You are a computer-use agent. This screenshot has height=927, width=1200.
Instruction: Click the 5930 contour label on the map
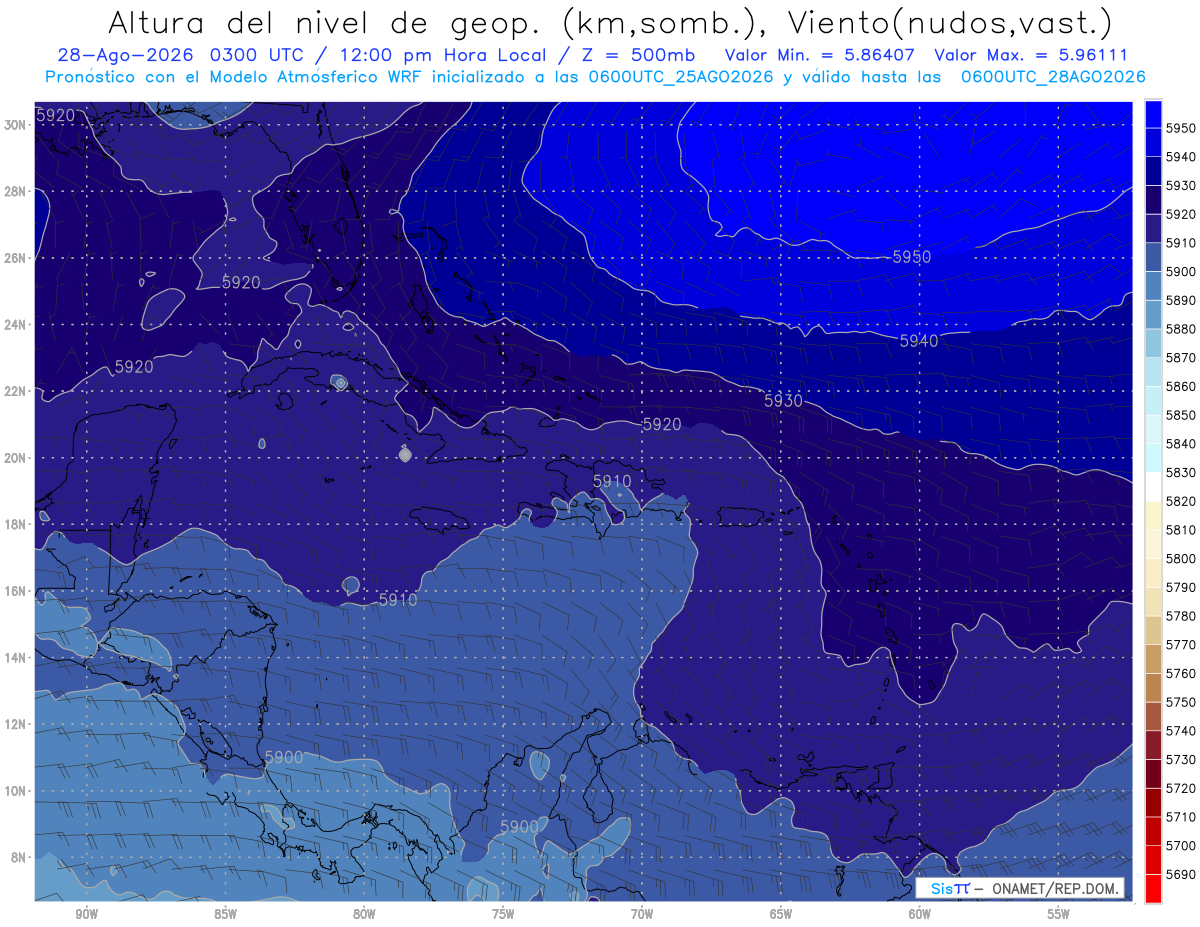click(783, 400)
